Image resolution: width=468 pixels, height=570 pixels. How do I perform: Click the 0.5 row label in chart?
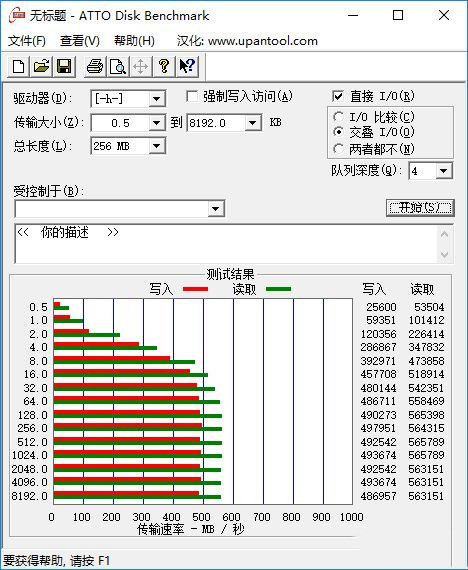[39, 307]
